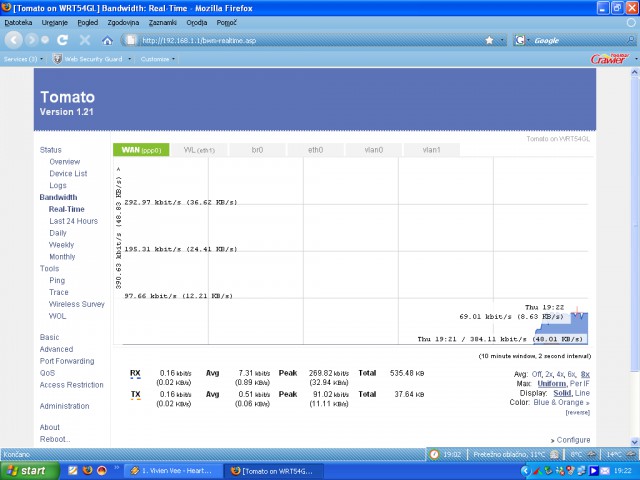Open Last 24 Hours bandwidth page
The height and width of the screenshot is (480, 640).
pos(73,221)
